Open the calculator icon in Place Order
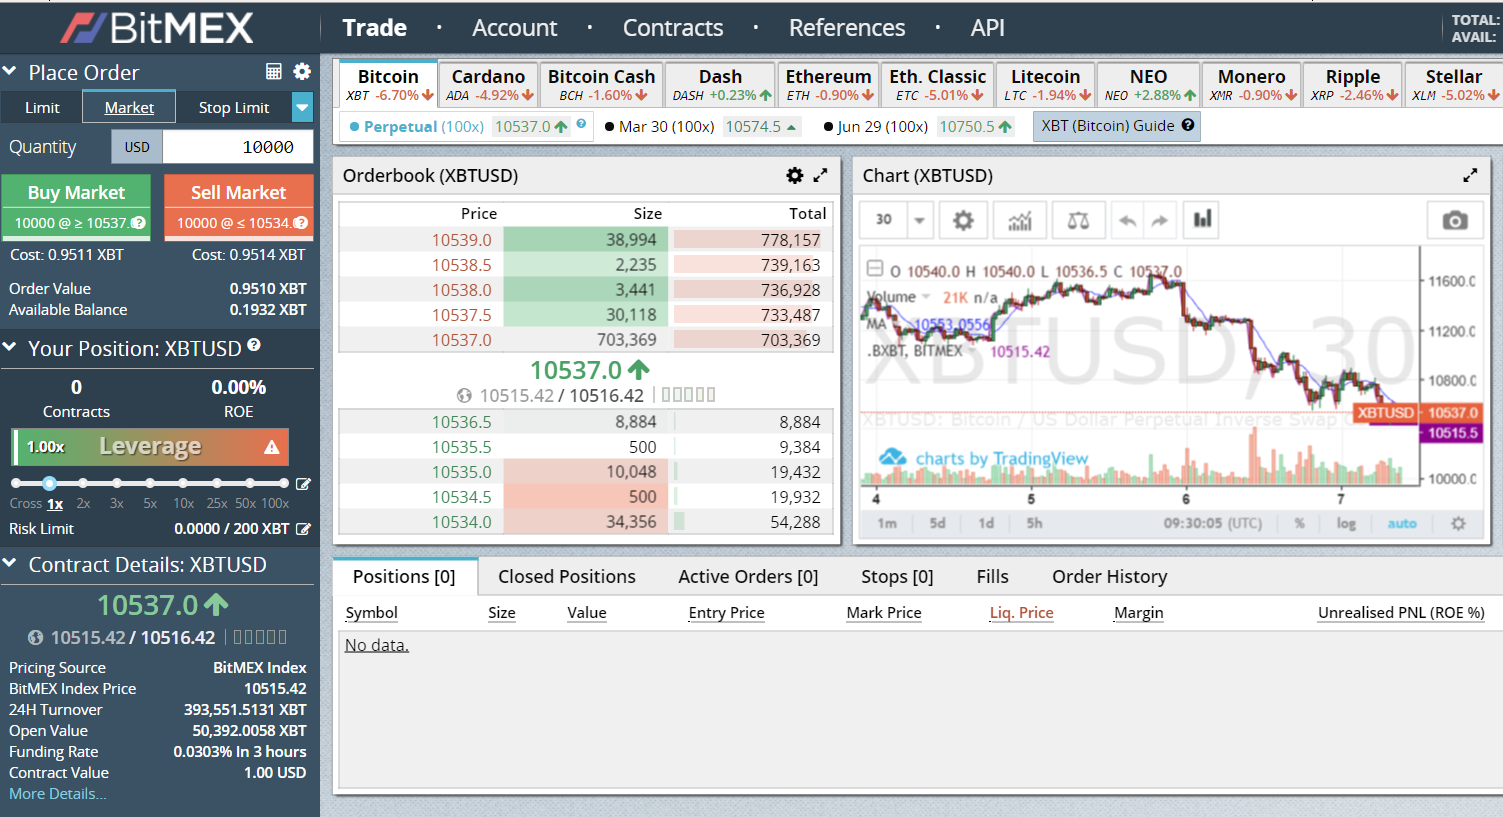Screen dimensions: 1503x817 pyautogui.click(x=273, y=72)
